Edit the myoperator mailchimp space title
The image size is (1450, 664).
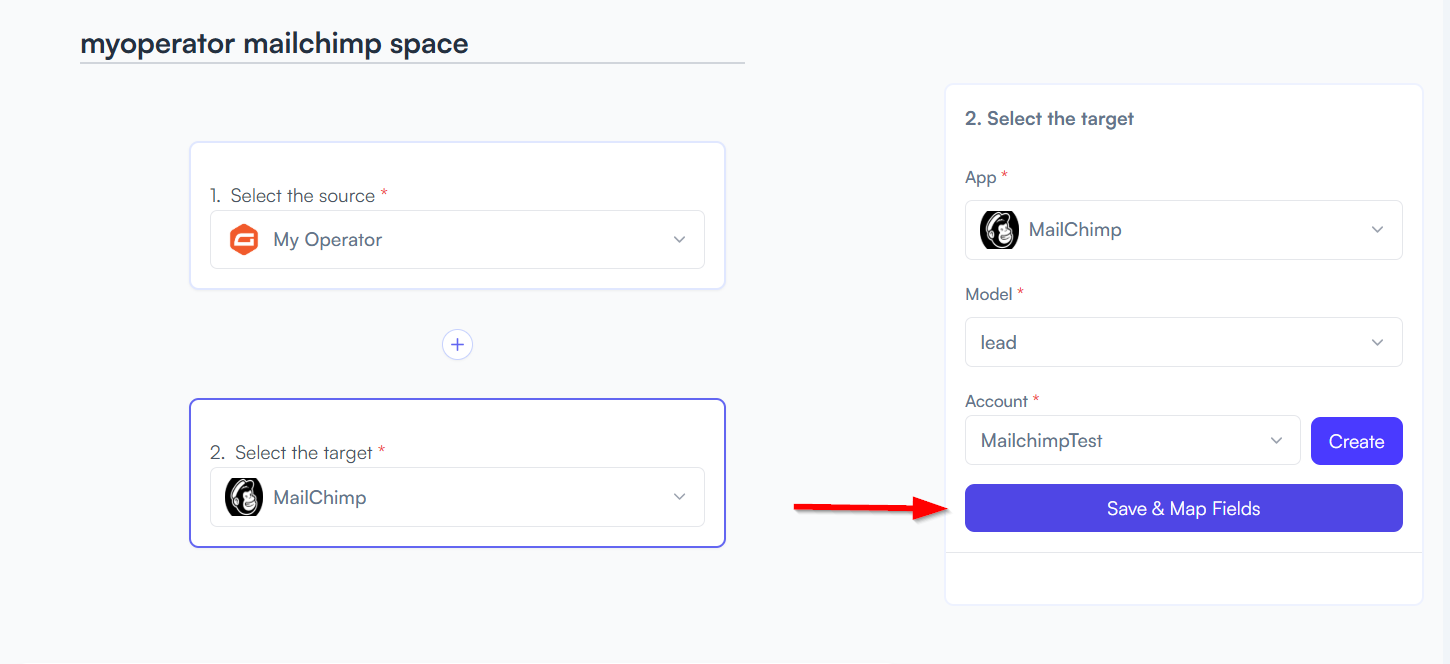tap(274, 44)
